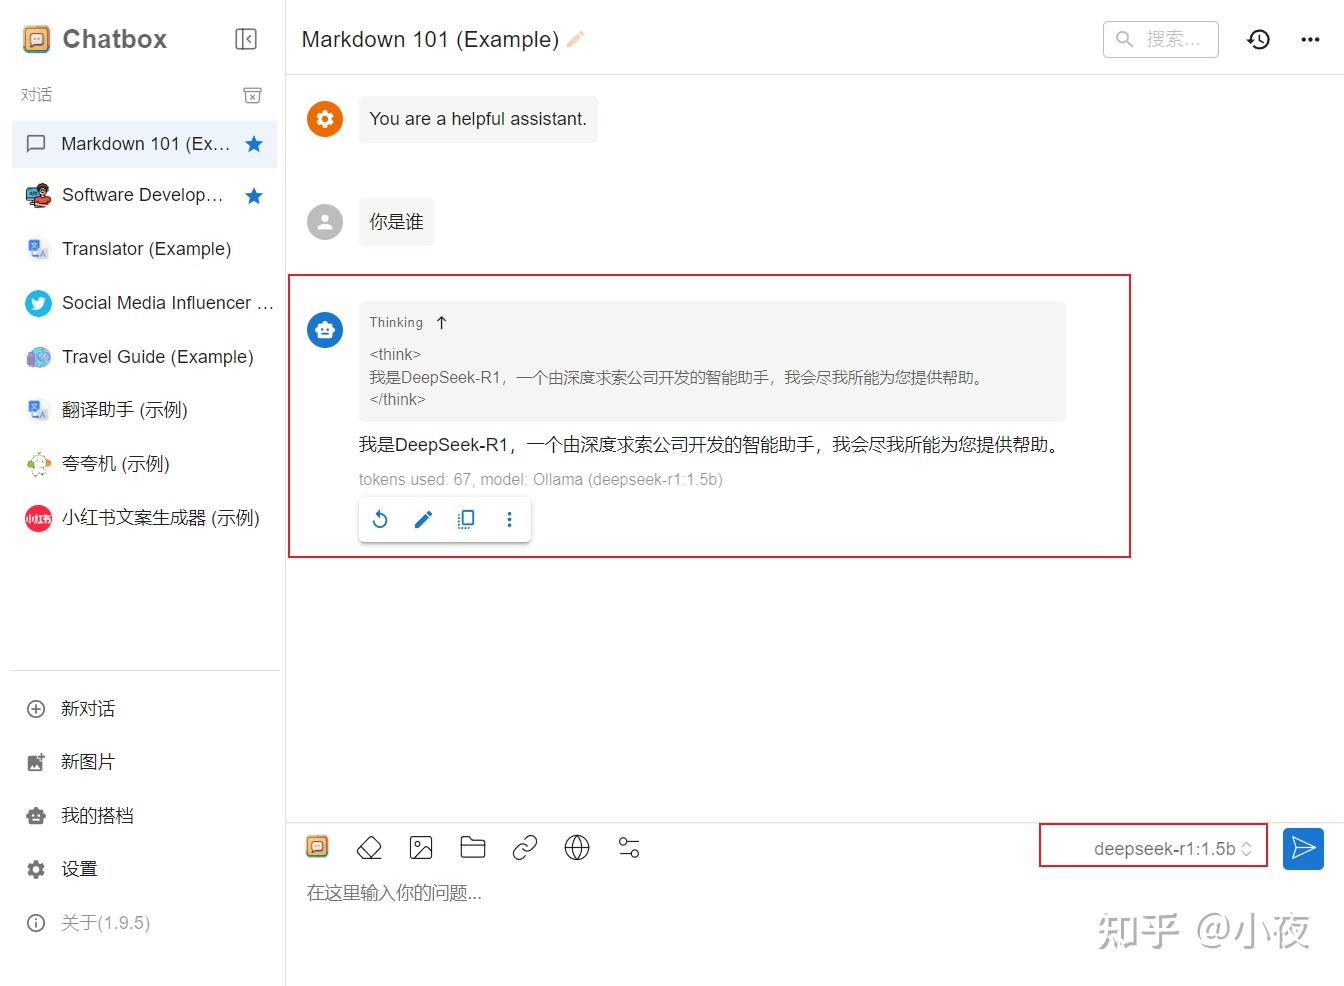Toggle star on Software Developer conversation

click(x=254, y=195)
